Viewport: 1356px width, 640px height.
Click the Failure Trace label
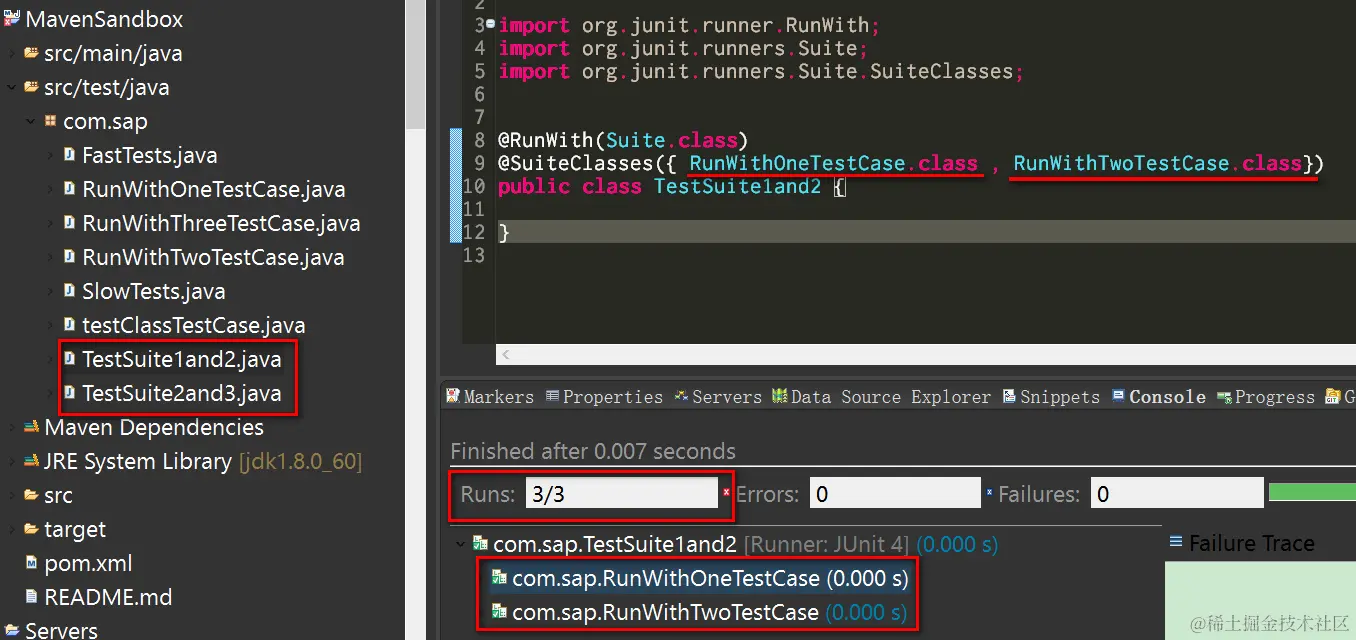1251,543
